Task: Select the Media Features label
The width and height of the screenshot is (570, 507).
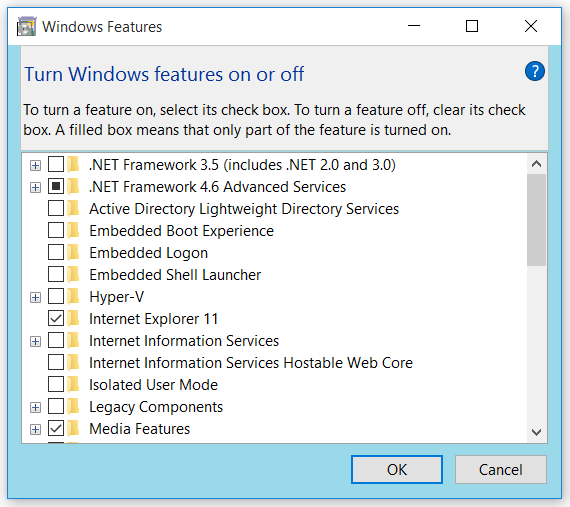Action: 140,428
